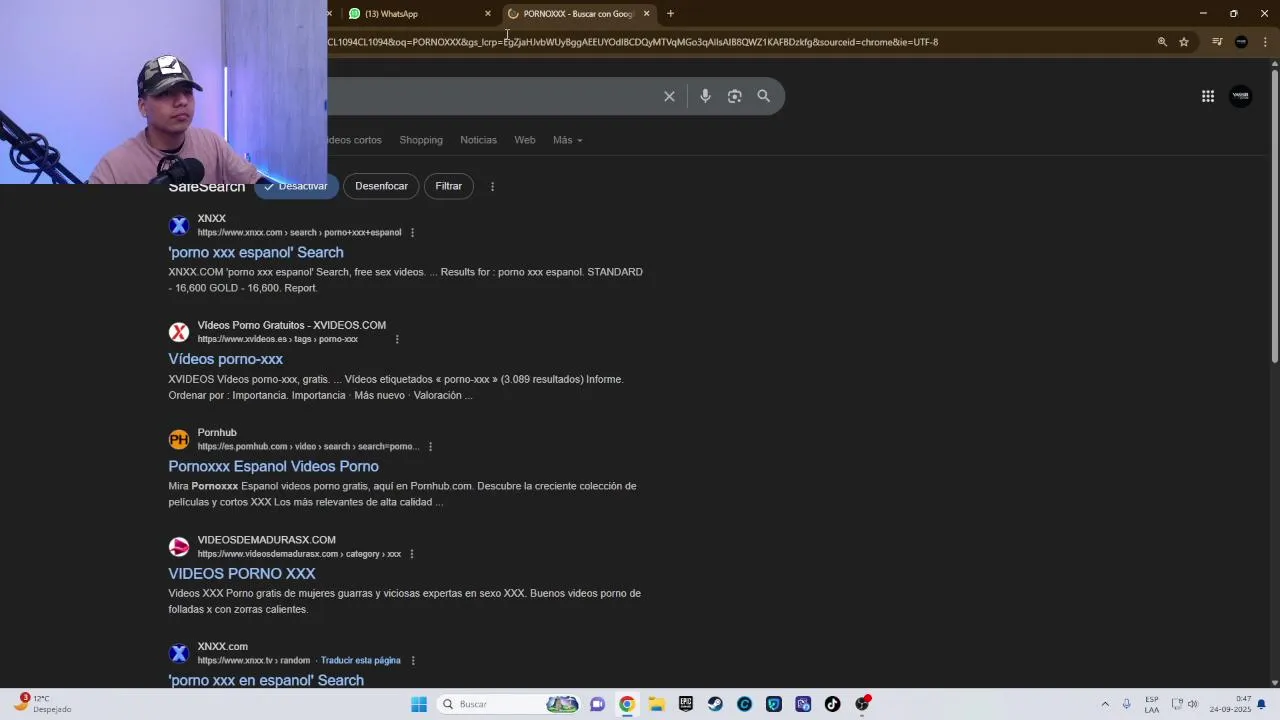Open ESP LAA language switcher
This screenshot has height=720, width=1280.
pyautogui.click(x=1152, y=704)
